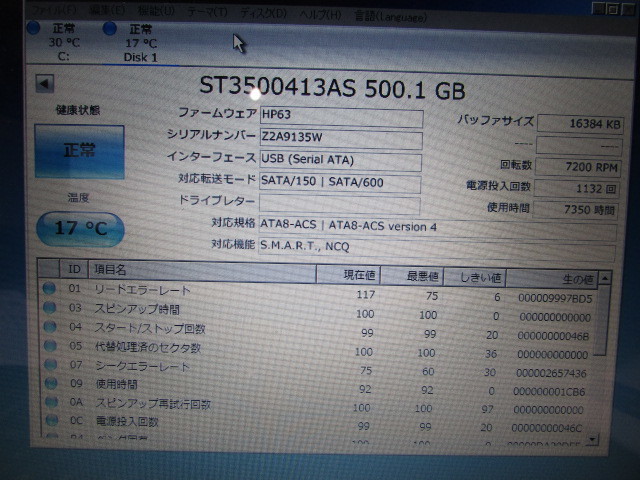The image size is (640, 480).
Task: Click the 現在値 column header
Action: pos(348,275)
